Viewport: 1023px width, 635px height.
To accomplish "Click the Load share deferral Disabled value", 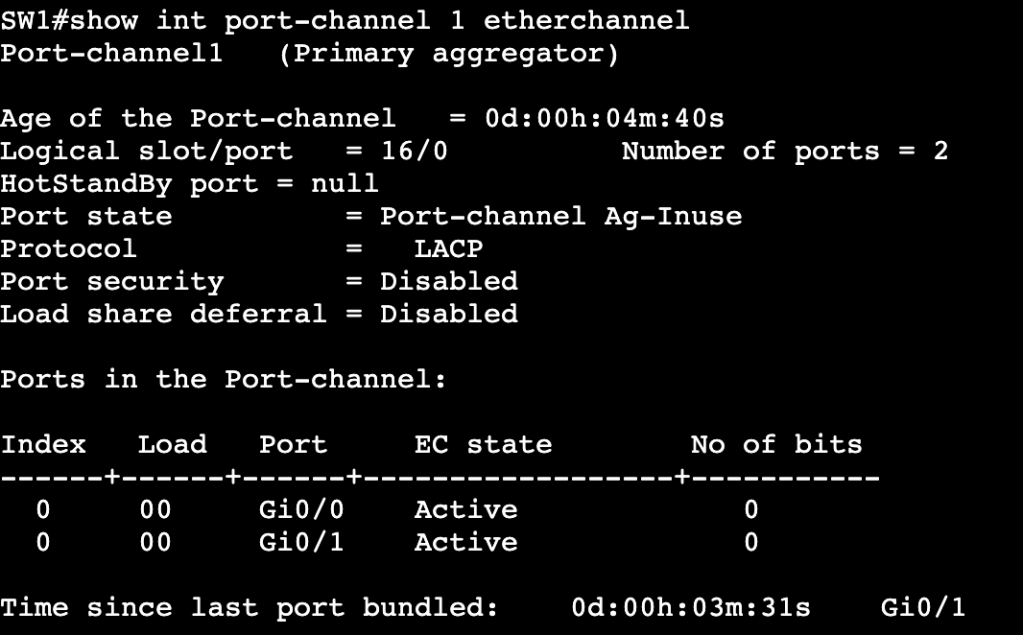I will pyautogui.click(x=449, y=314).
